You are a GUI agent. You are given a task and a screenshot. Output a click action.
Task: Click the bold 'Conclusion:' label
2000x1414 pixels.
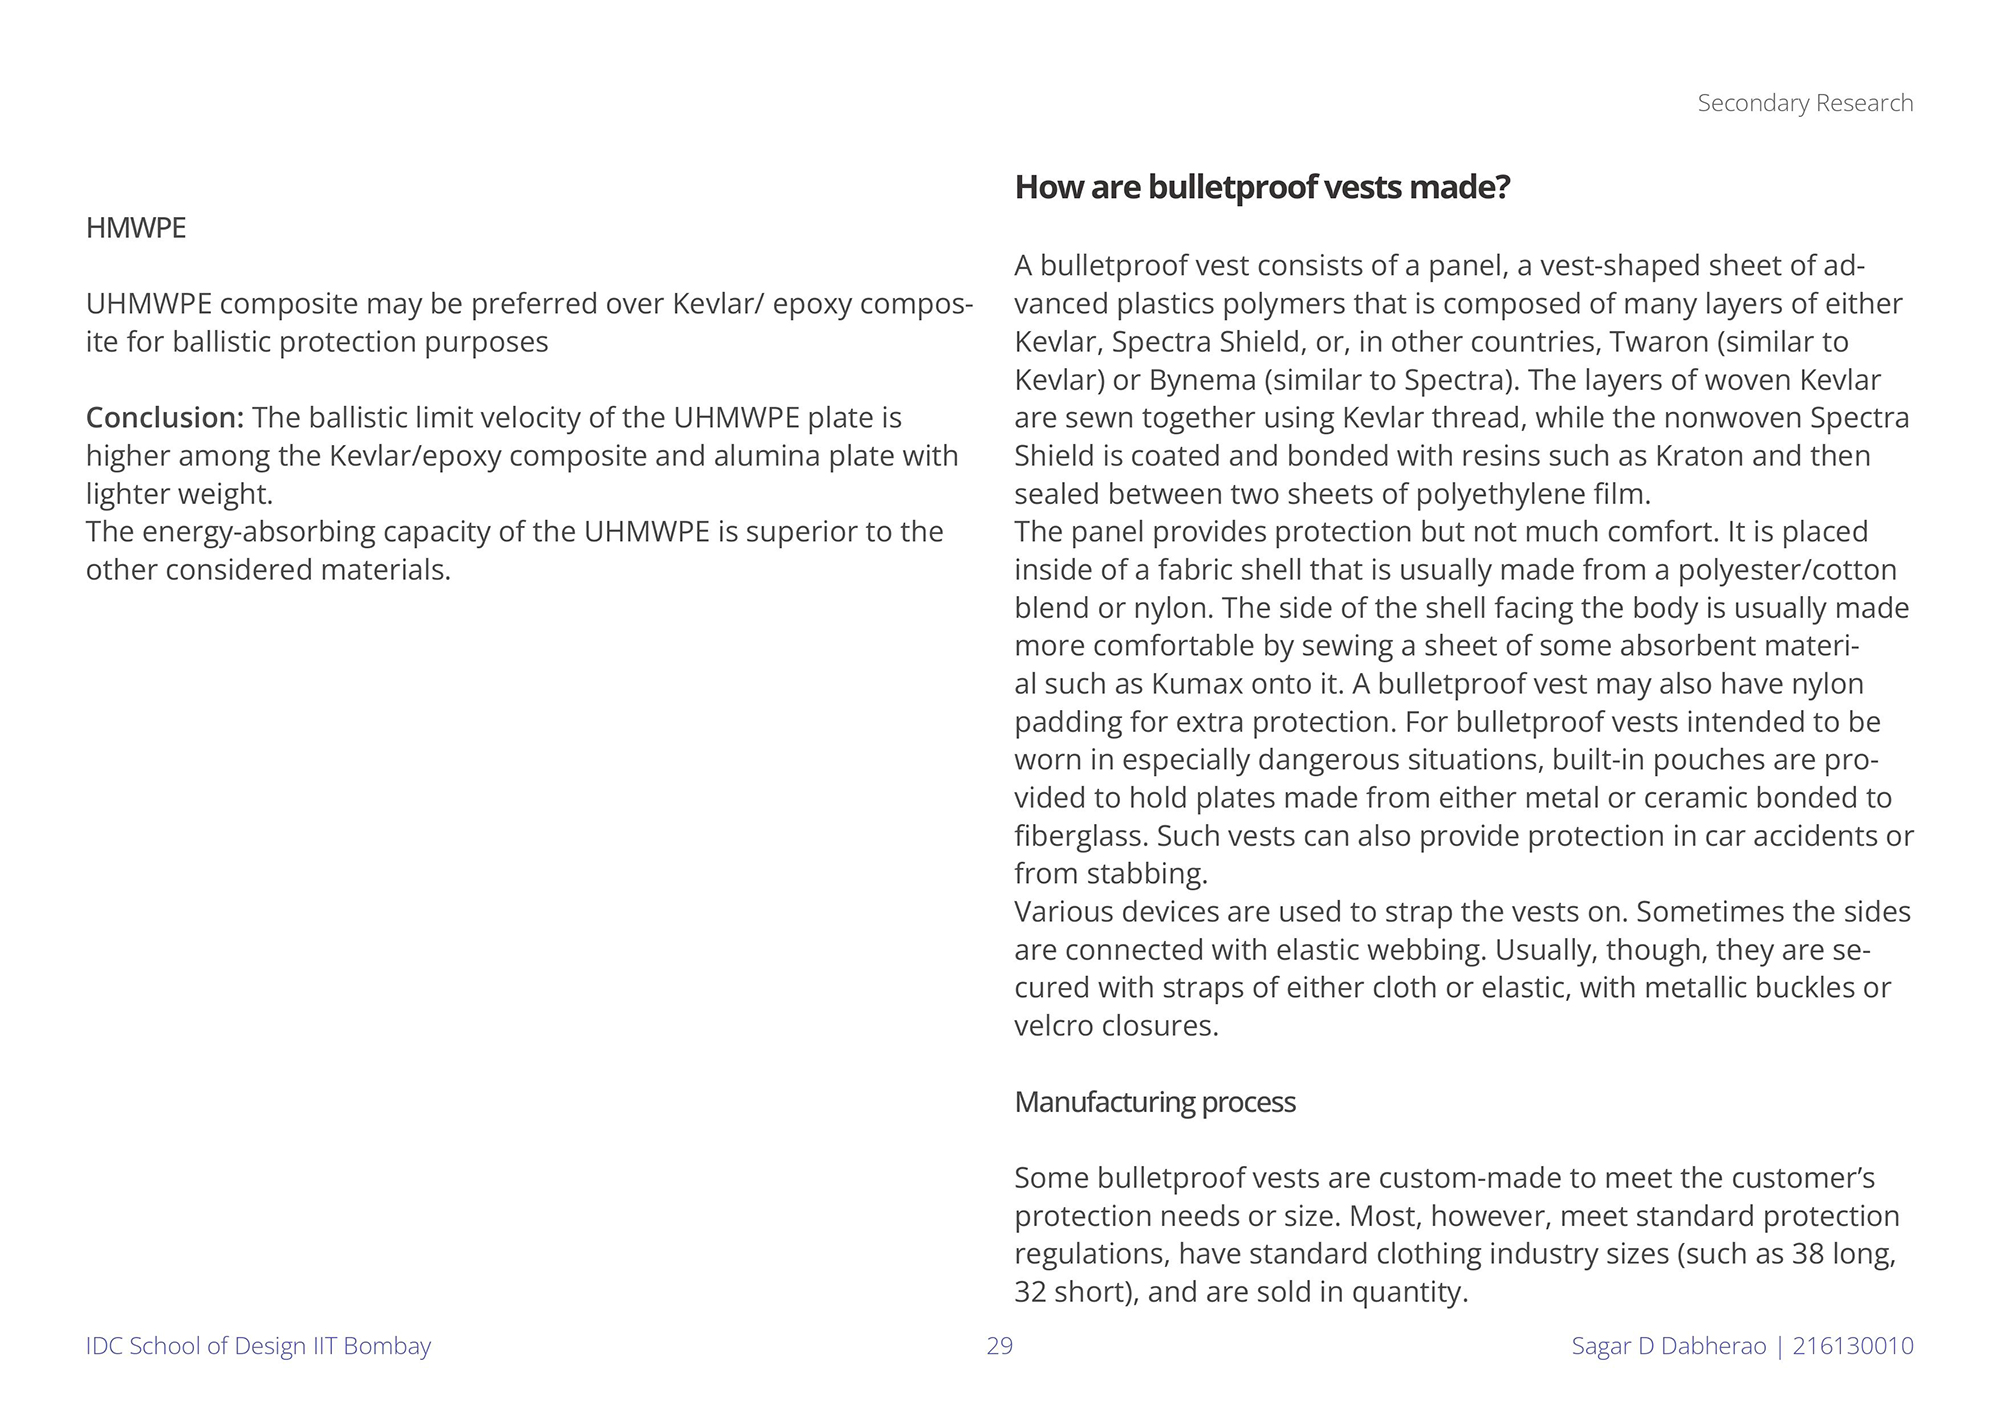165,417
